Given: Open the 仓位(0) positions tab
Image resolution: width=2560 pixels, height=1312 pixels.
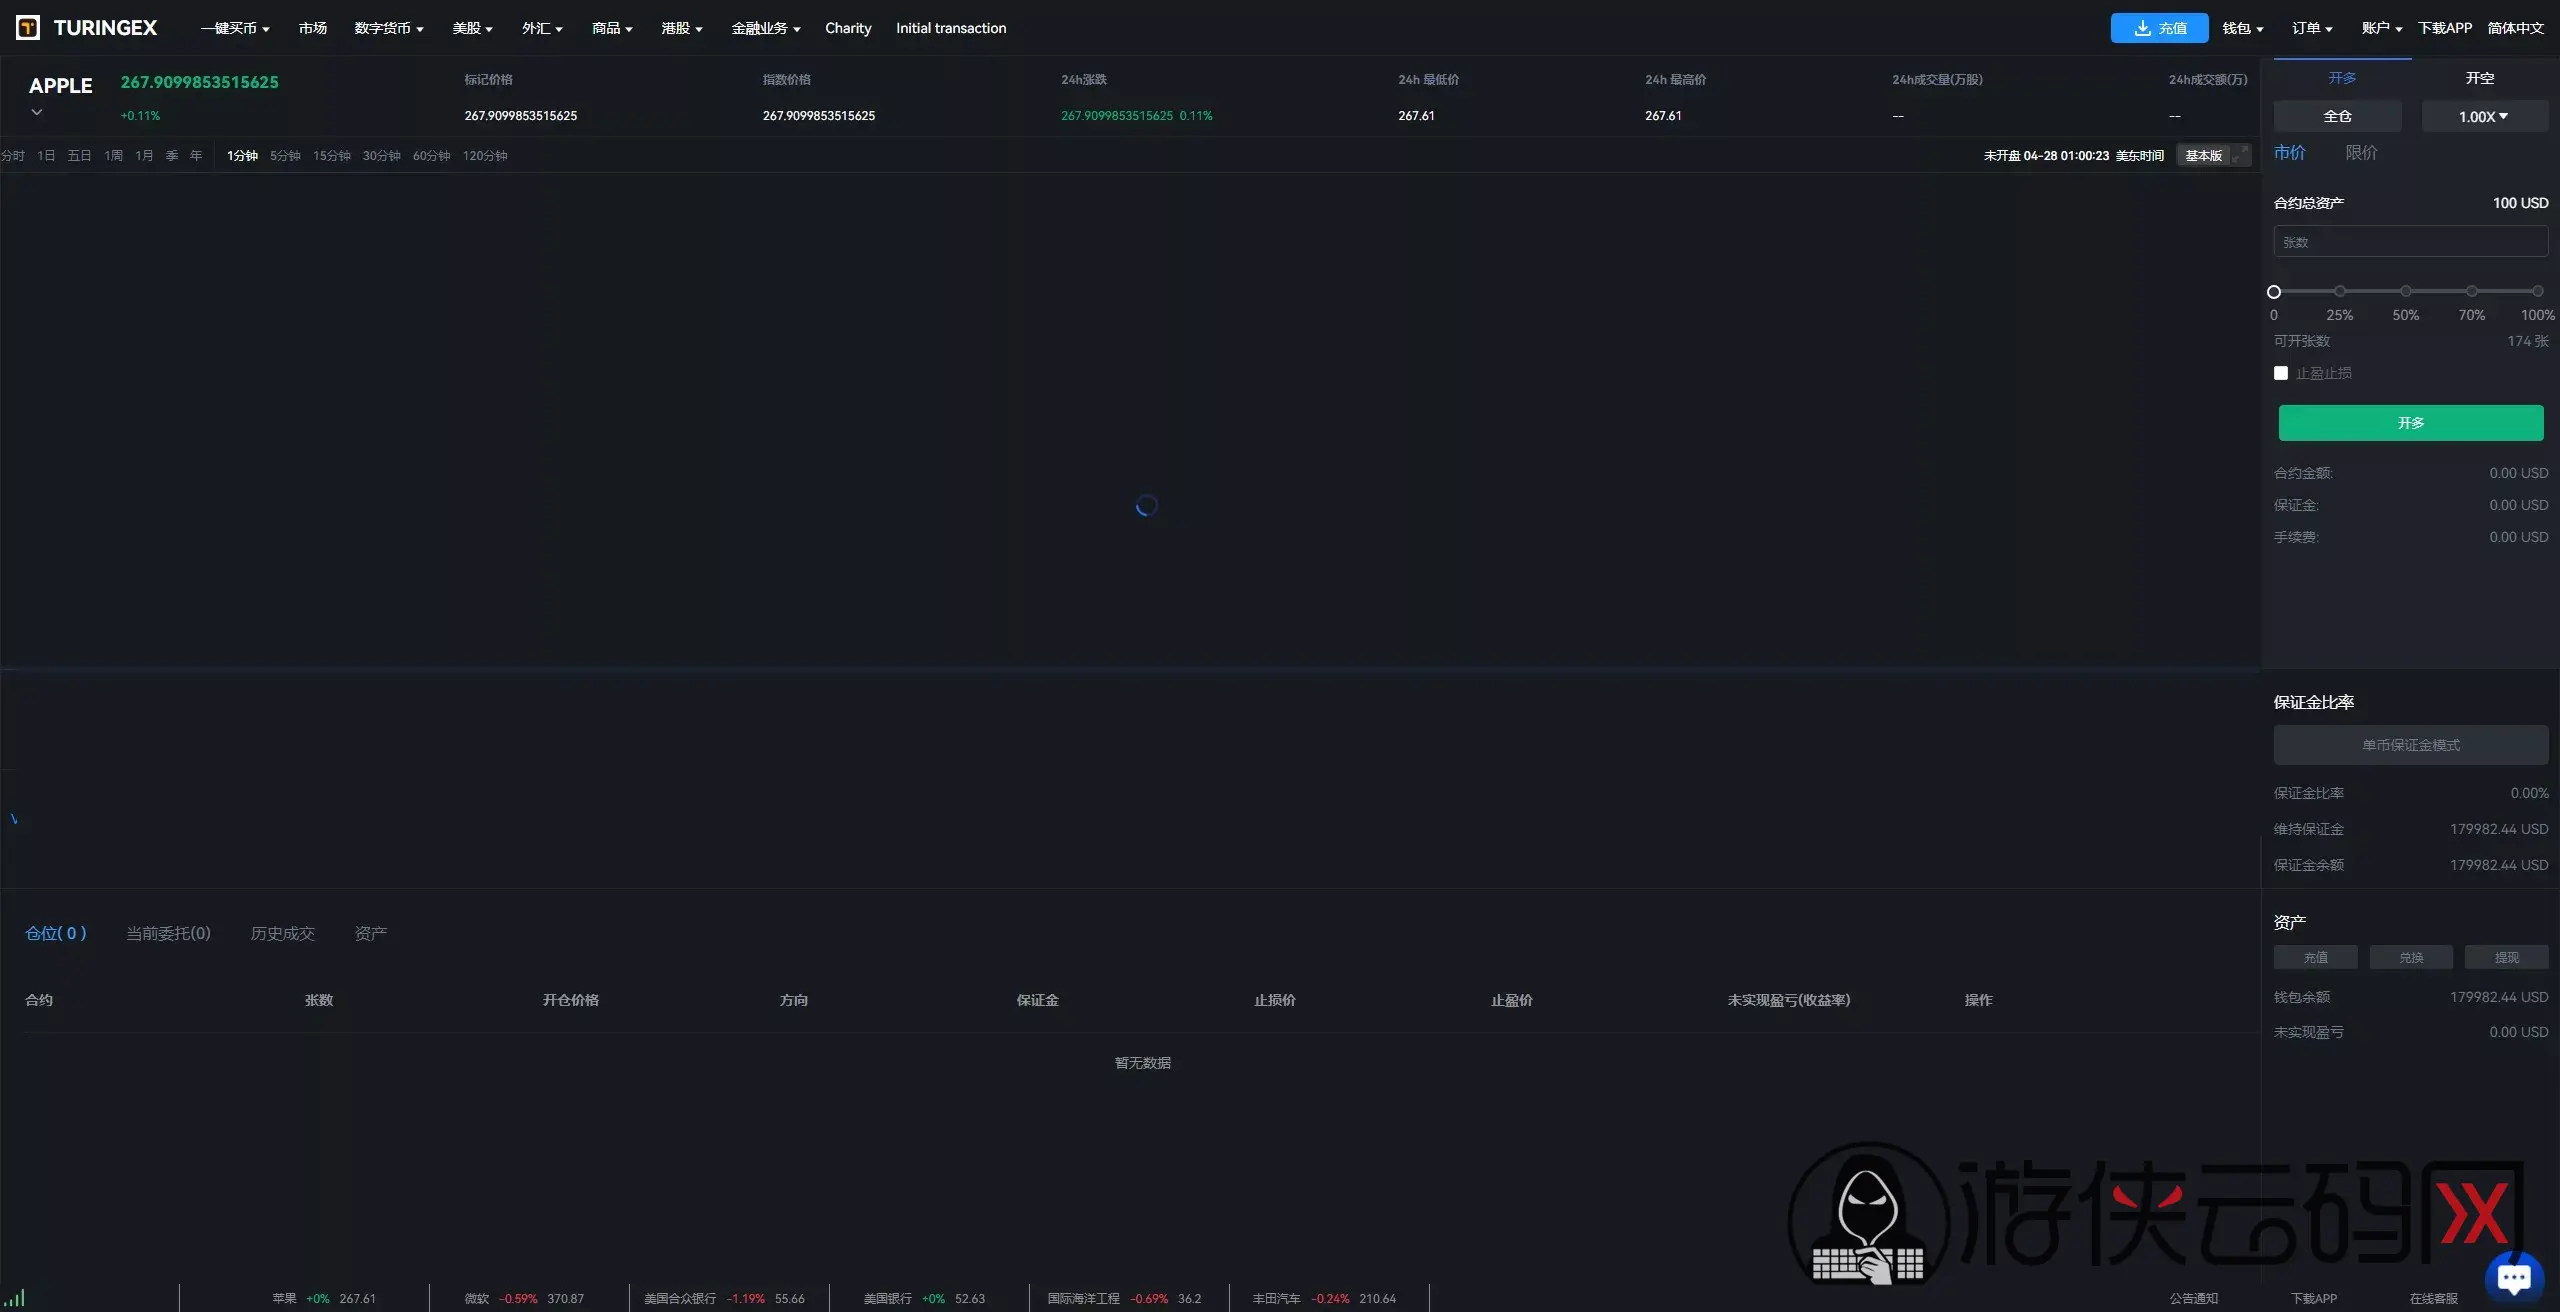Looking at the screenshot, I should click(x=56, y=933).
